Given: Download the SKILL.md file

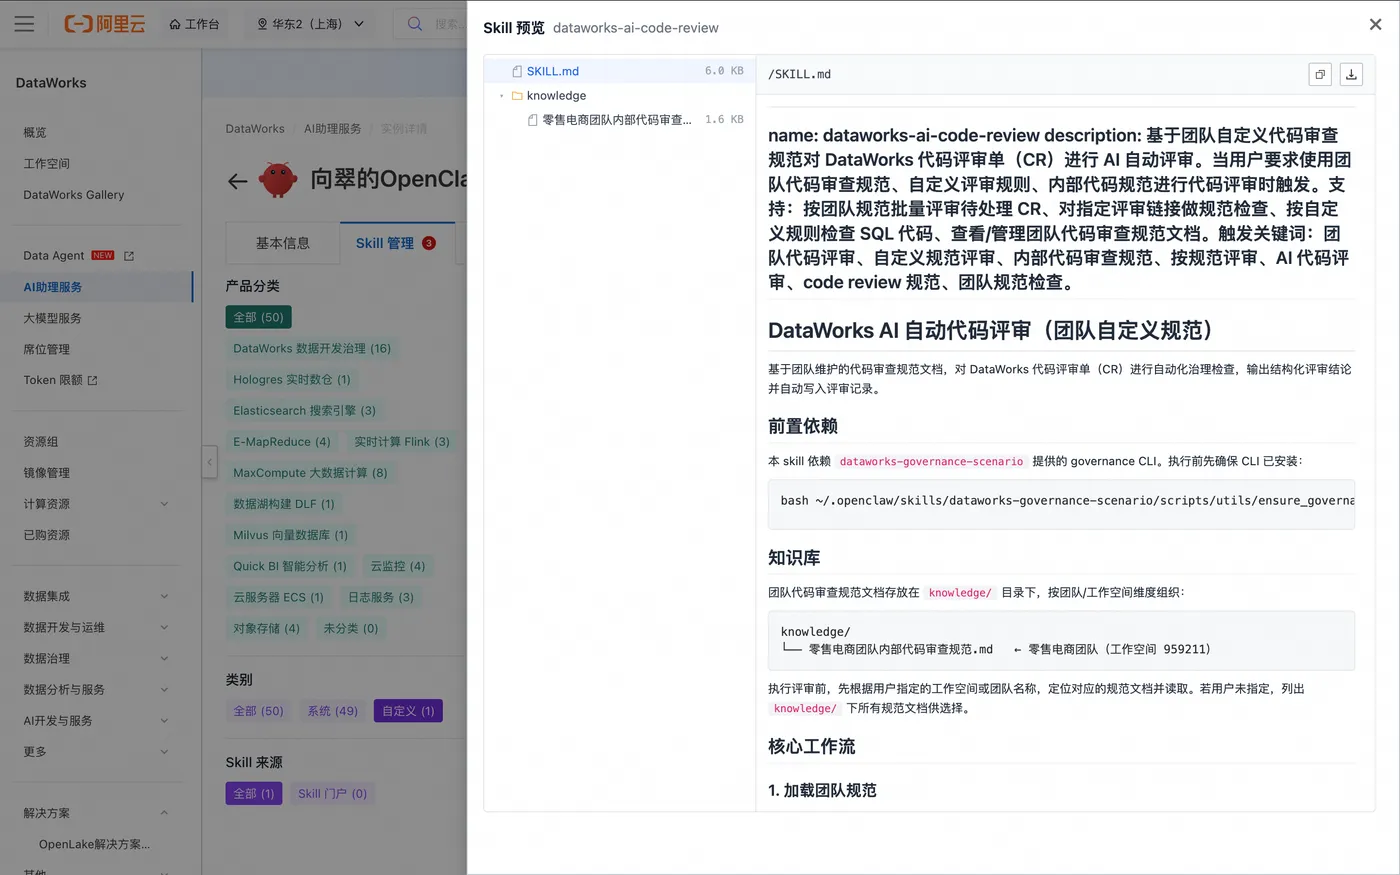Looking at the screenshot, I should [x=1351, y=74].
